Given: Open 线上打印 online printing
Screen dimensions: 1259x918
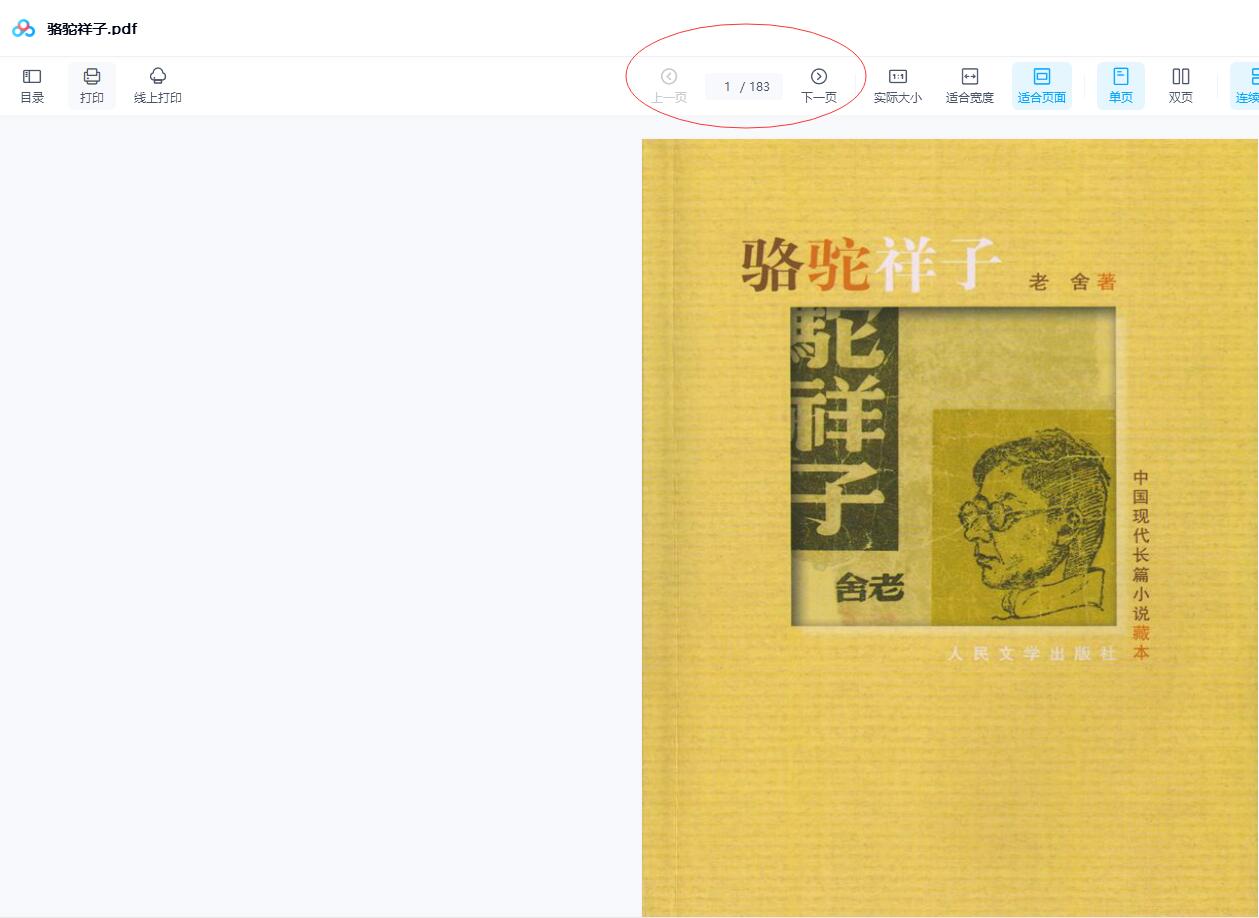Looking at the screenshot, I should tap(158, 86).
